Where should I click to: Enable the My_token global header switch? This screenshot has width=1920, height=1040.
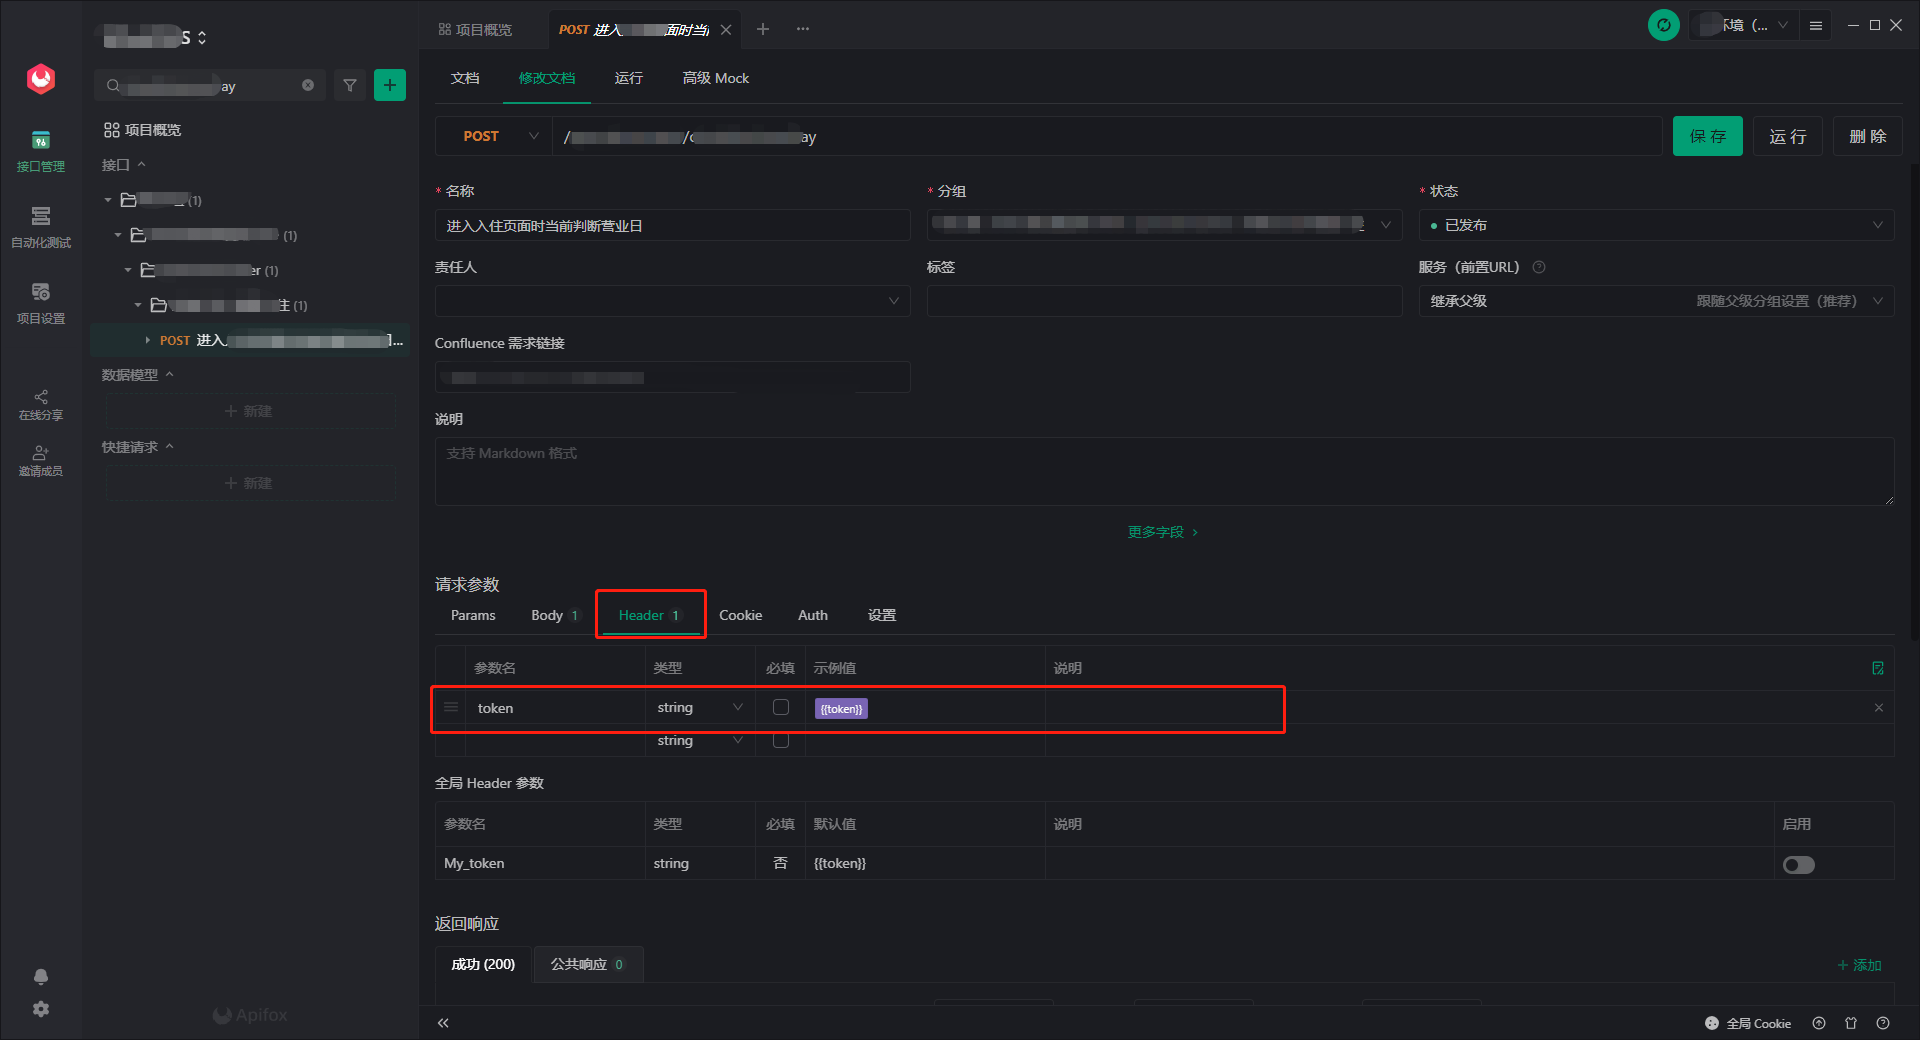point(1798,865)
